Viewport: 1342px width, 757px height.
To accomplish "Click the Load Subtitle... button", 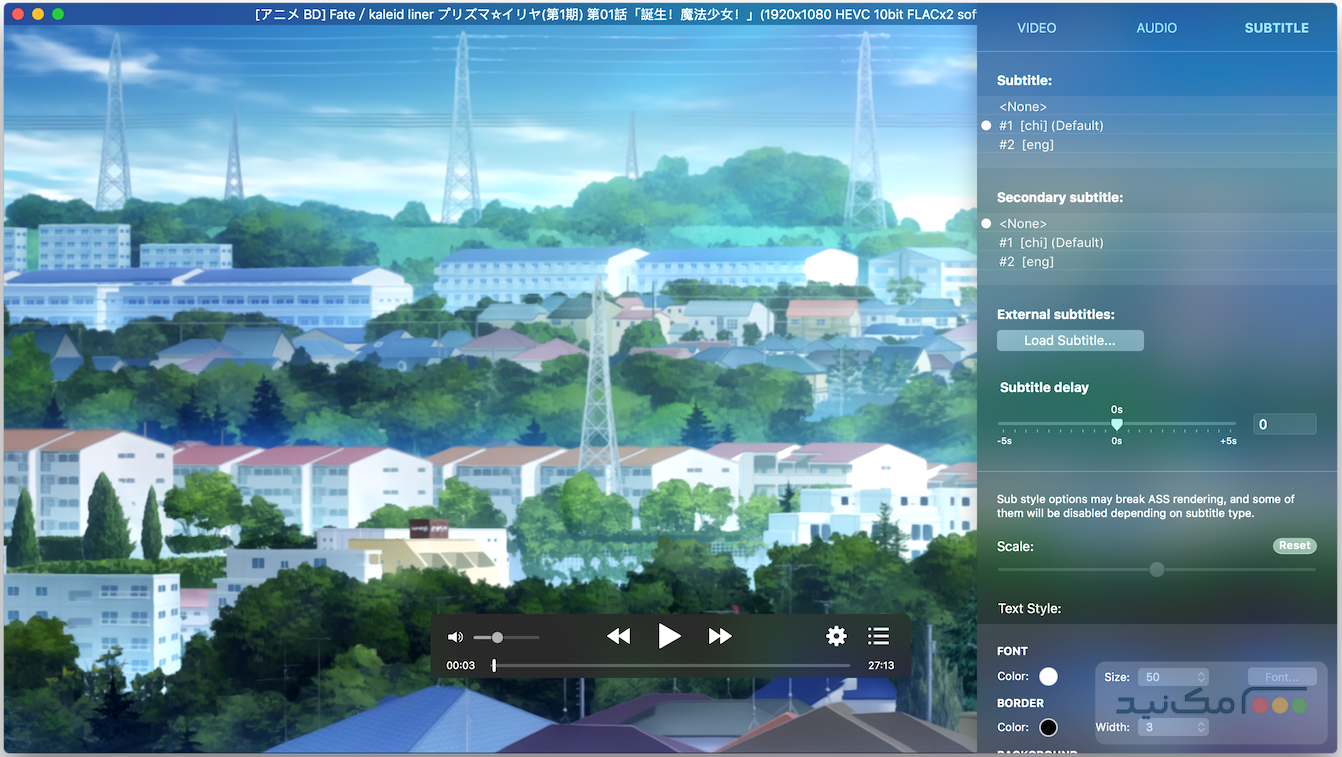I will [1070, 341].
